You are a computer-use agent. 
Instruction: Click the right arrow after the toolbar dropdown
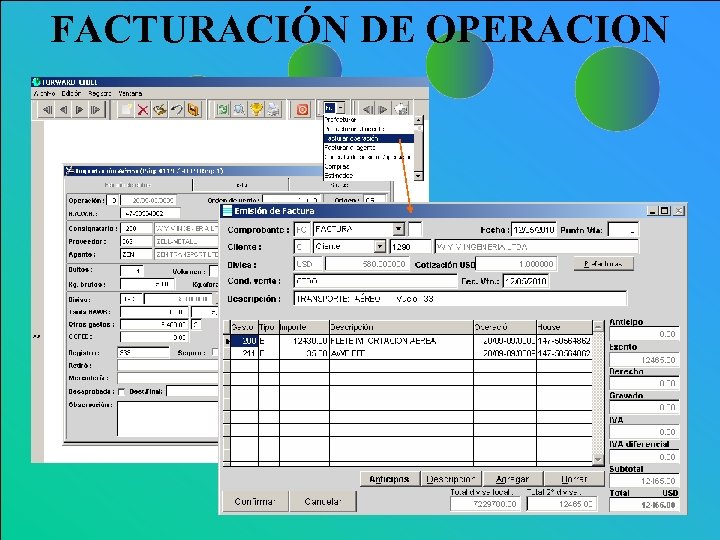pos(383,109)
